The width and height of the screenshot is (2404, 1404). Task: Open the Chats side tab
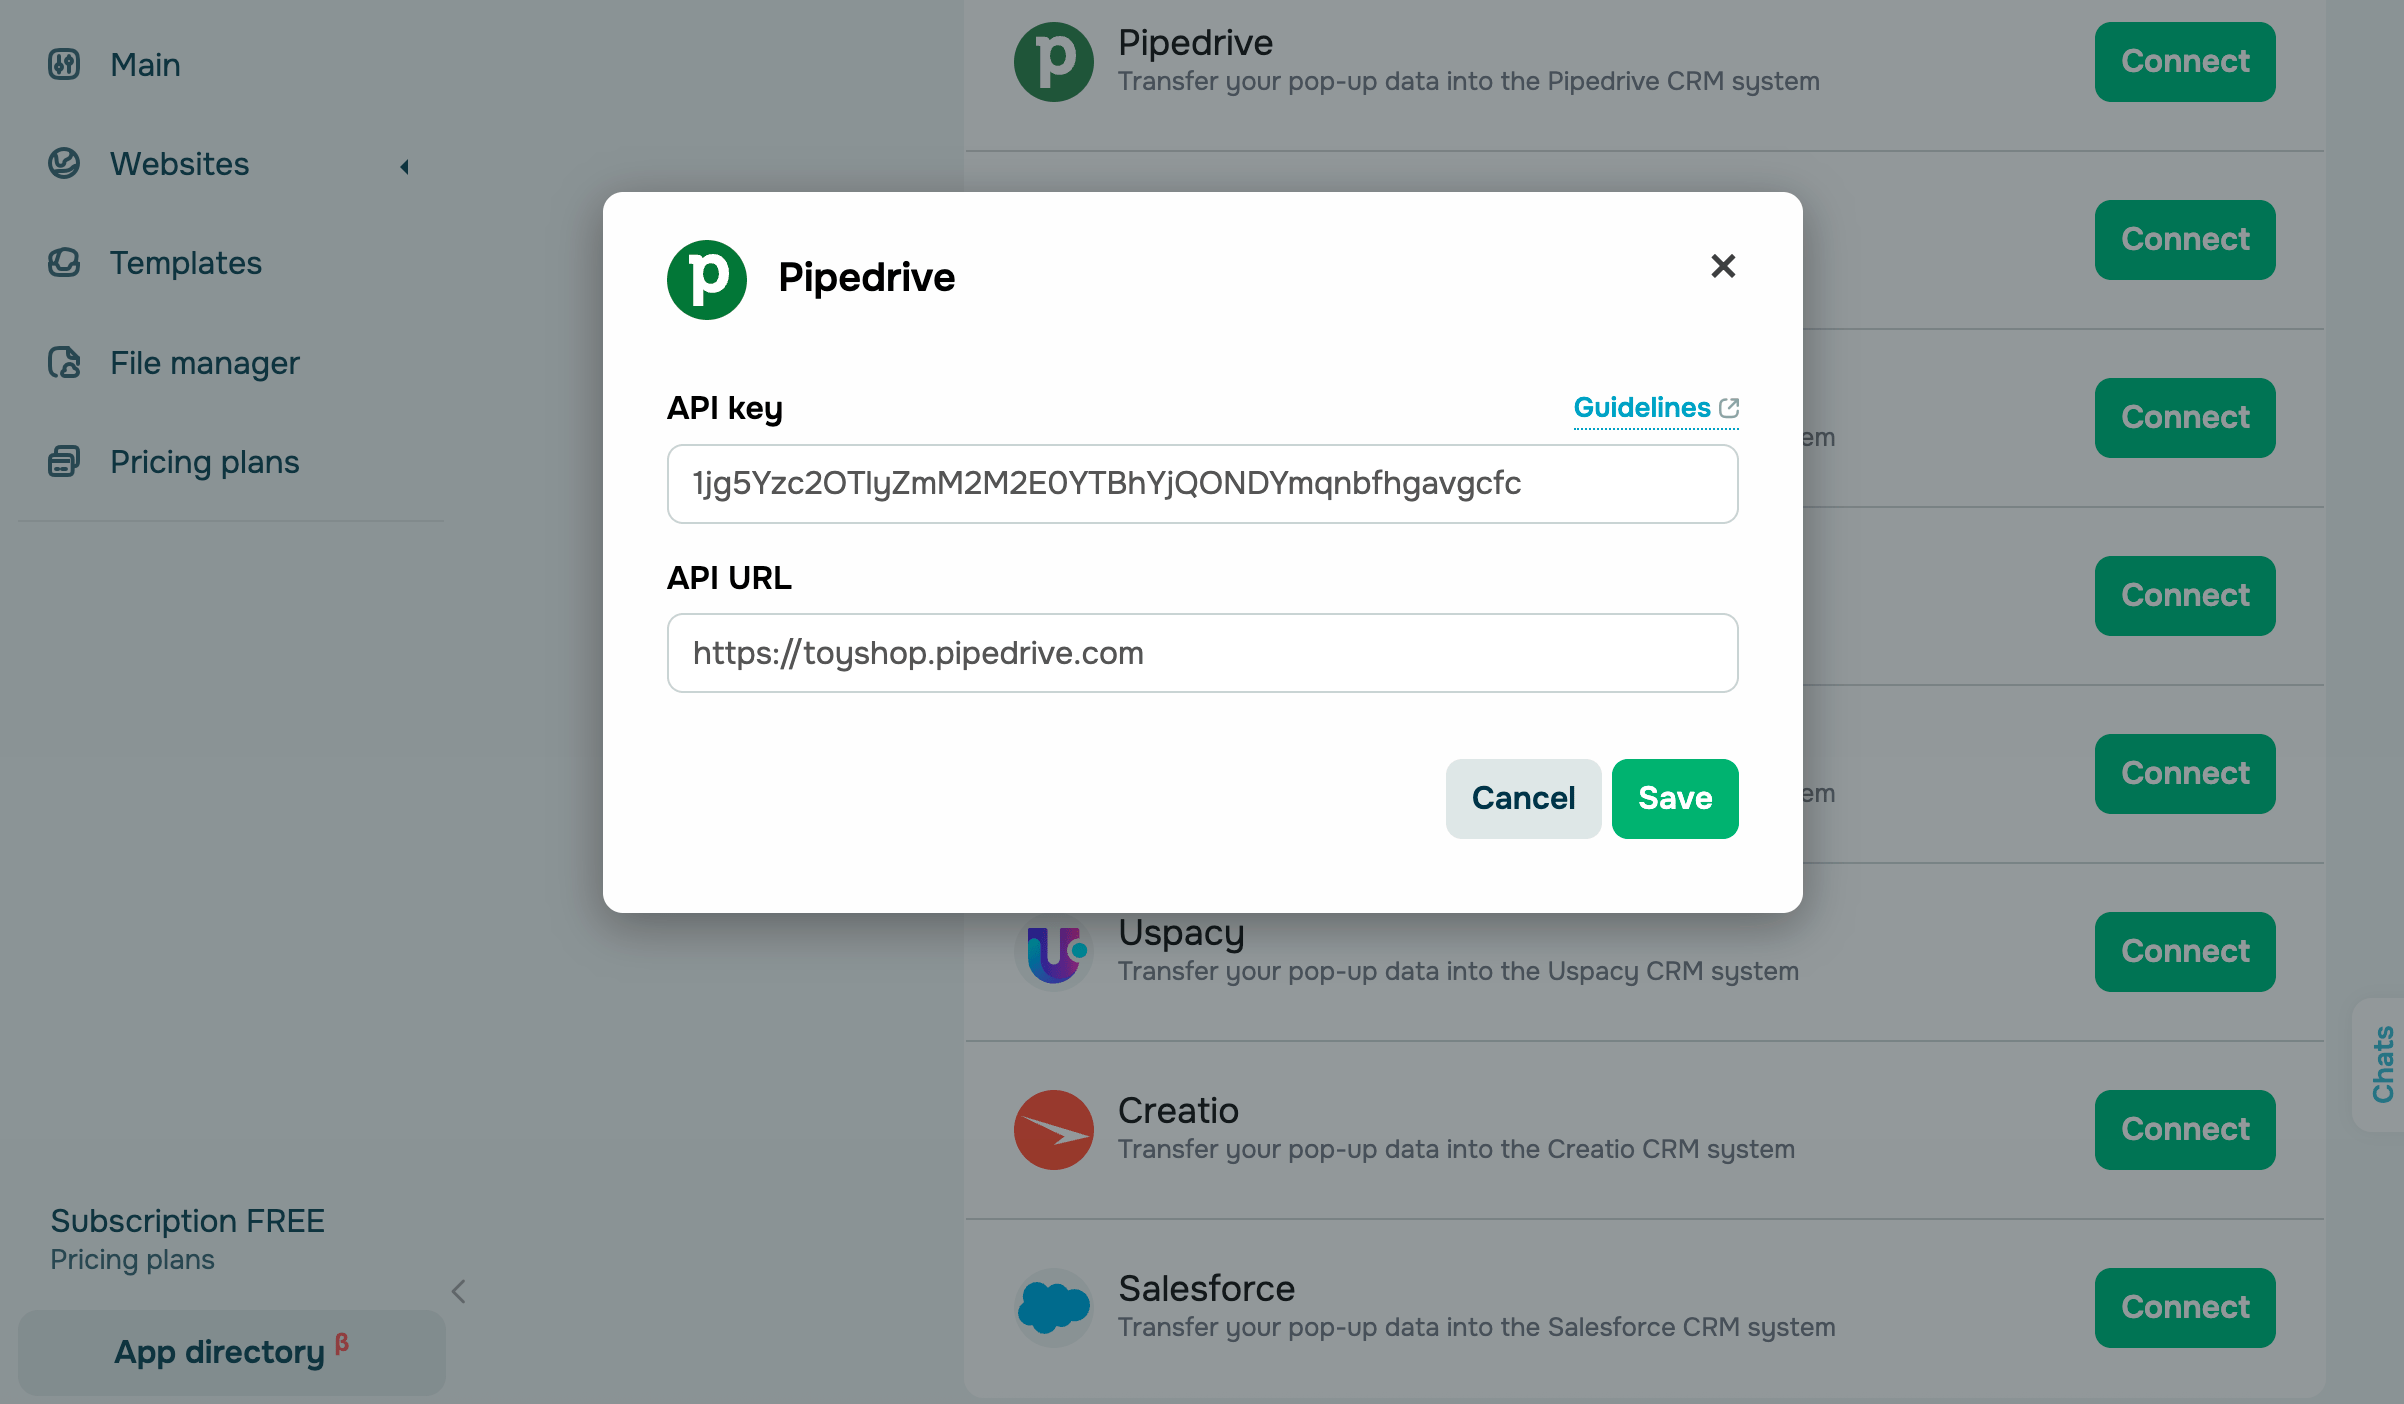point(2383,1064)
